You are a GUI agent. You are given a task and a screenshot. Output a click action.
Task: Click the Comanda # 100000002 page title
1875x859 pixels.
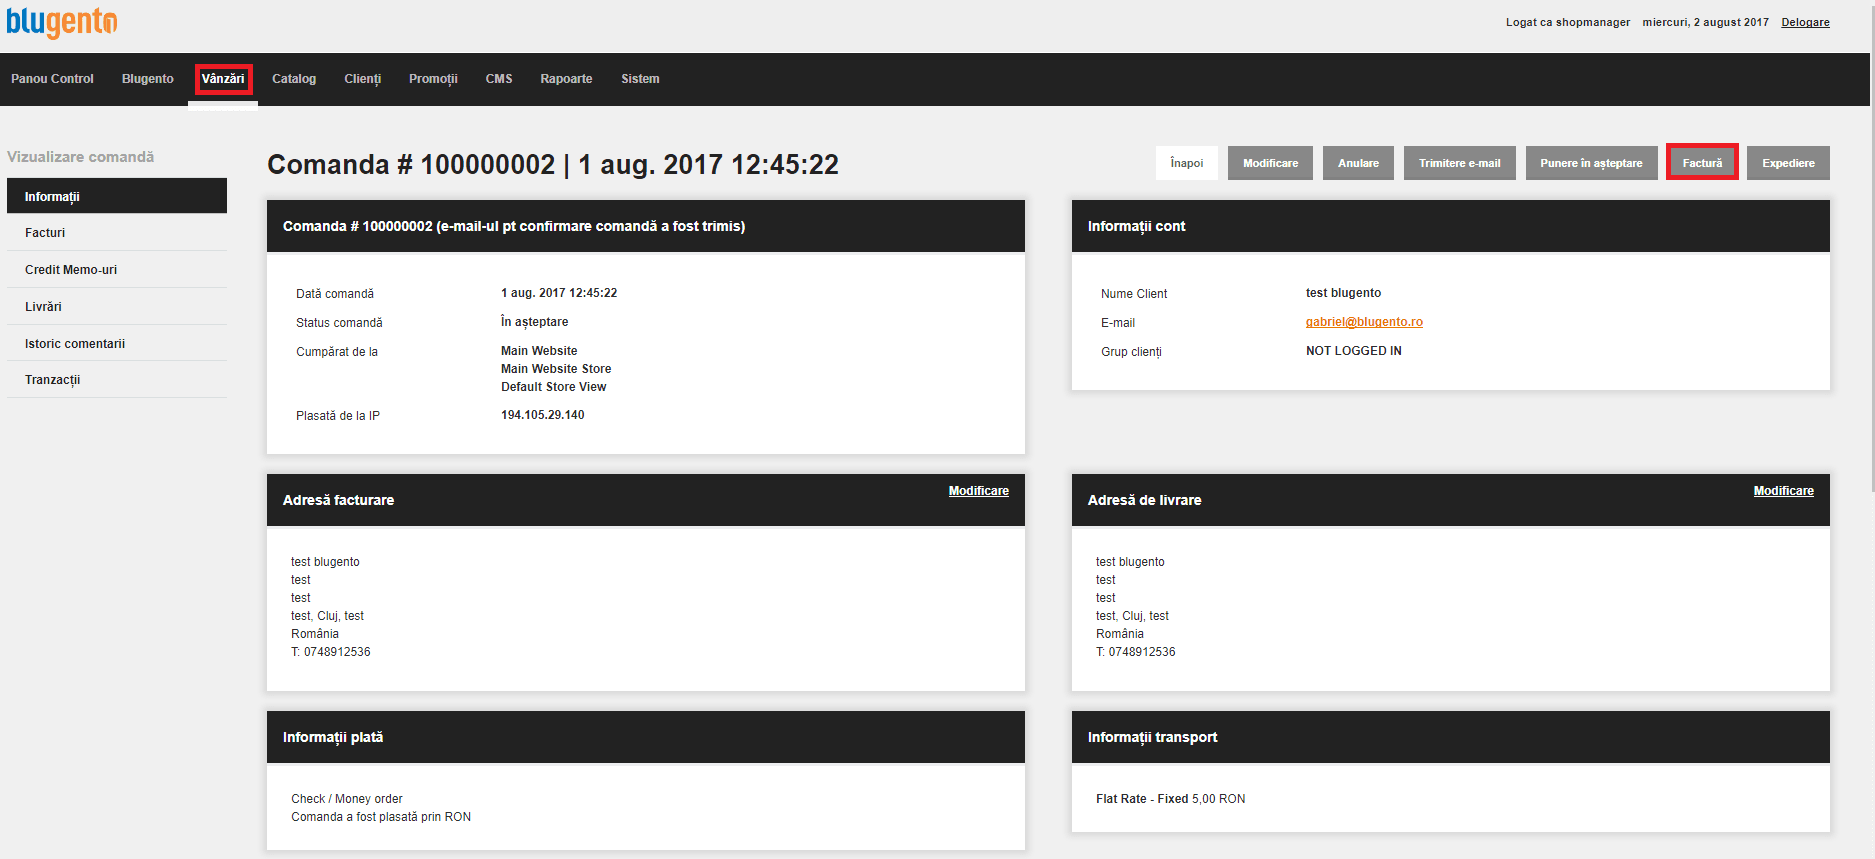pyautogui.click(x=553, y=165)
